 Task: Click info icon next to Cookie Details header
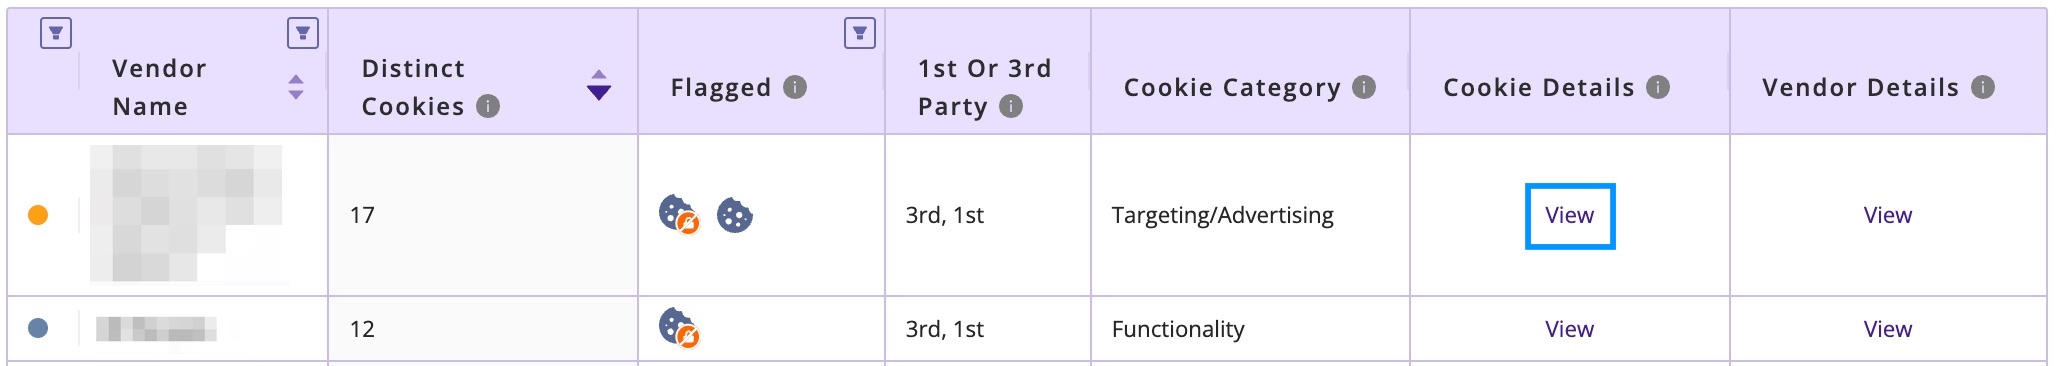[1658, 87]
